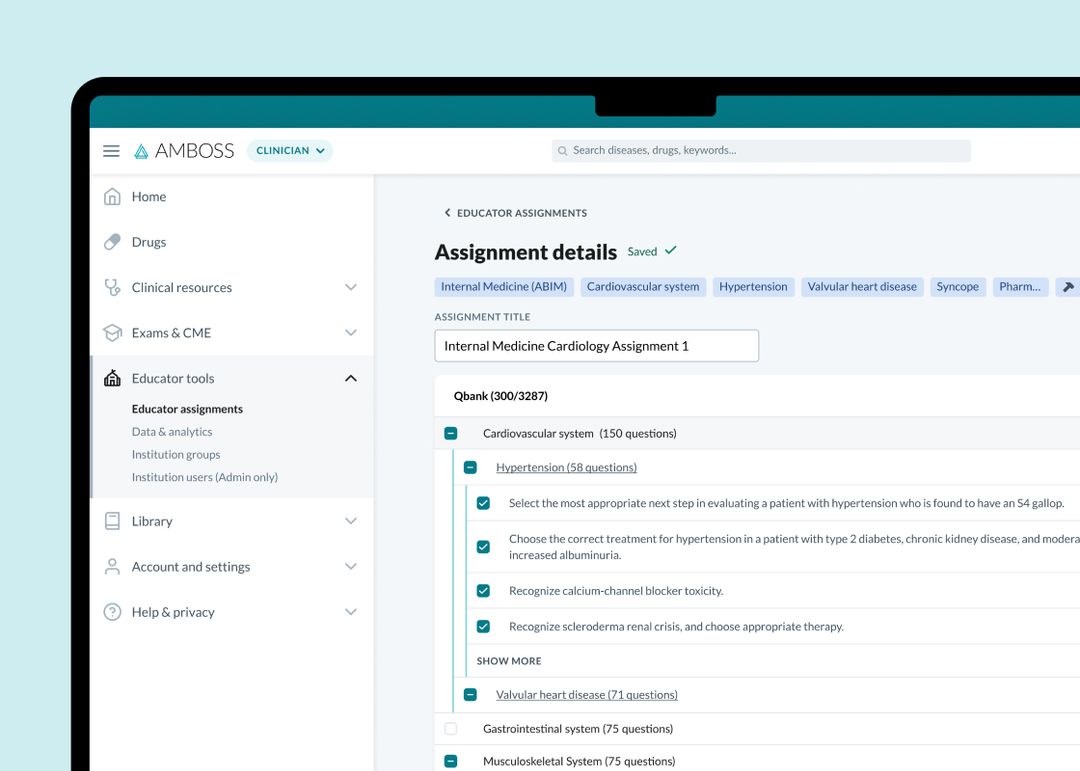This screenshot has width=1080, height=771.
Task: Uncheck the calcium-channel blocker toxicity question
Action: click(x=483, y=590)
